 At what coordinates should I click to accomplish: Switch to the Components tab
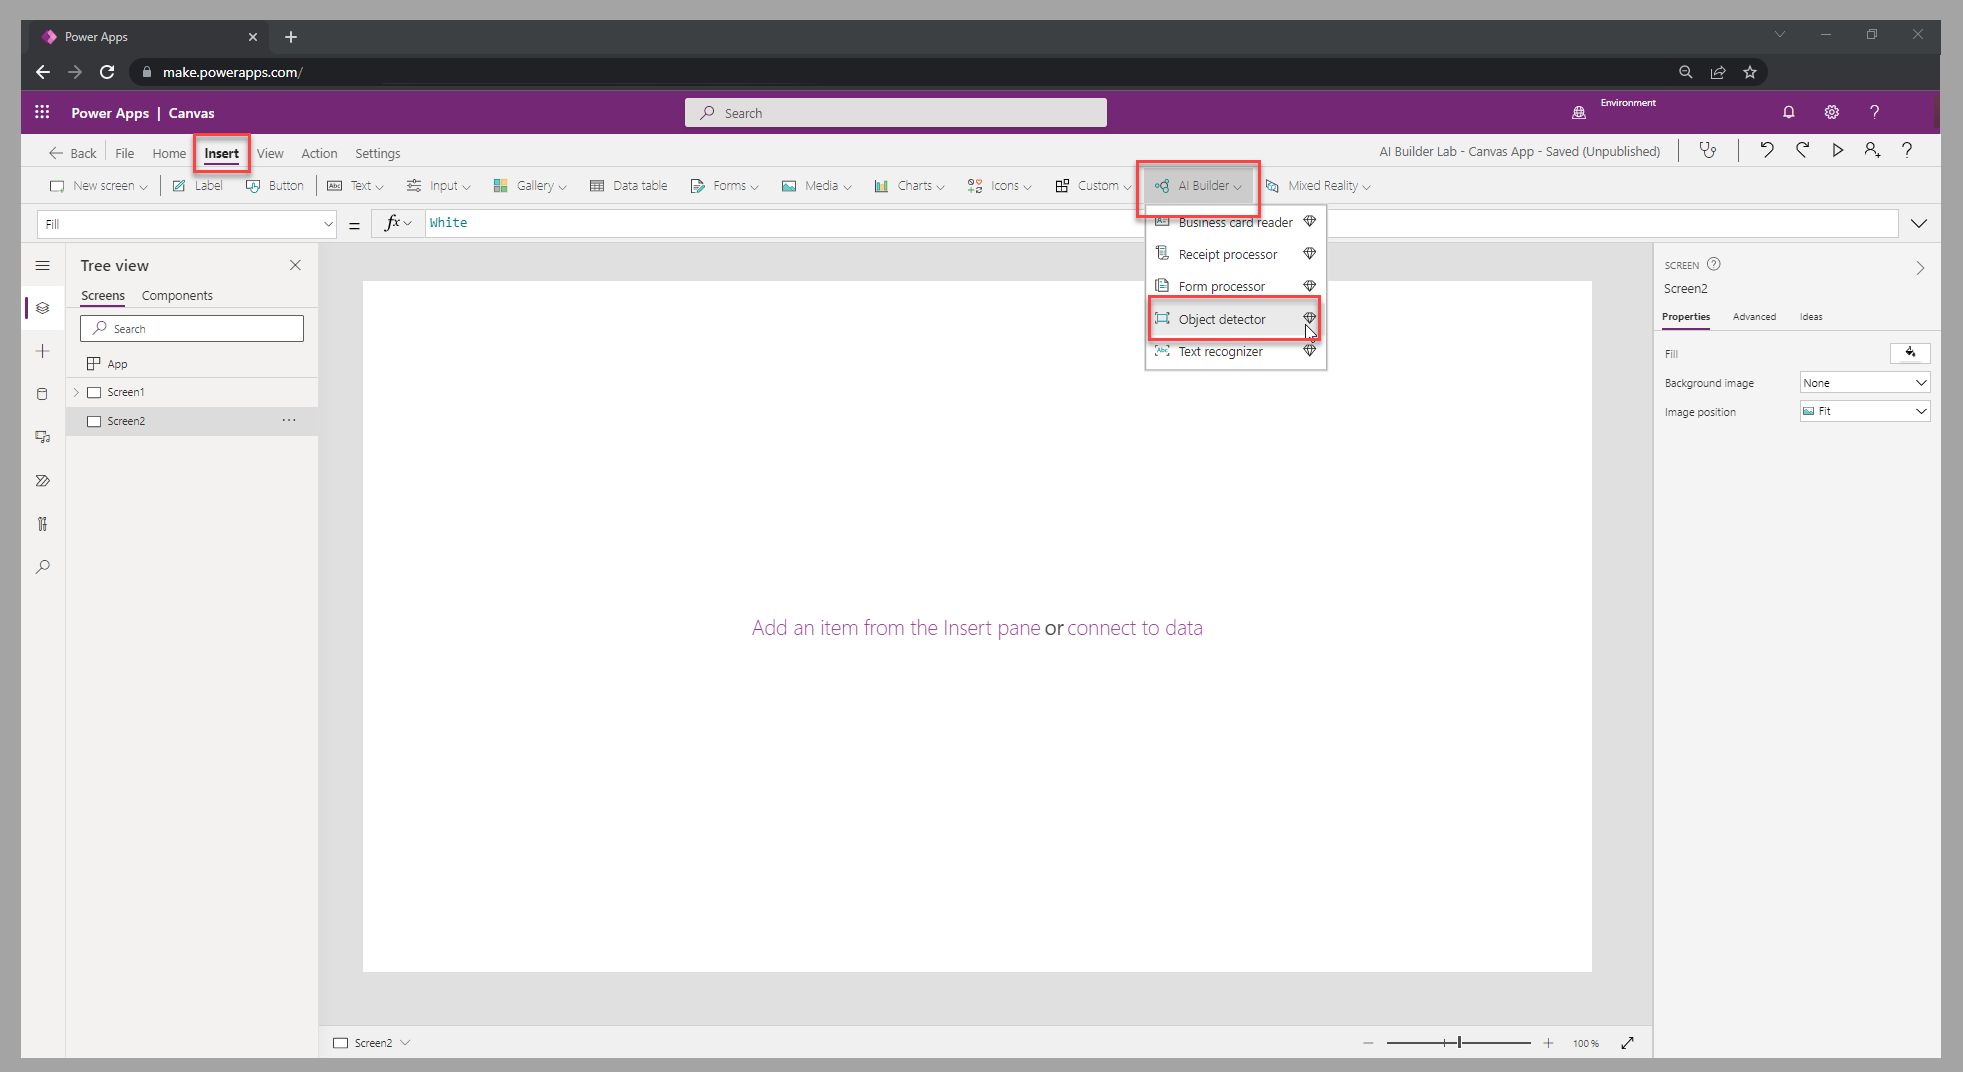tap(177, 295)
